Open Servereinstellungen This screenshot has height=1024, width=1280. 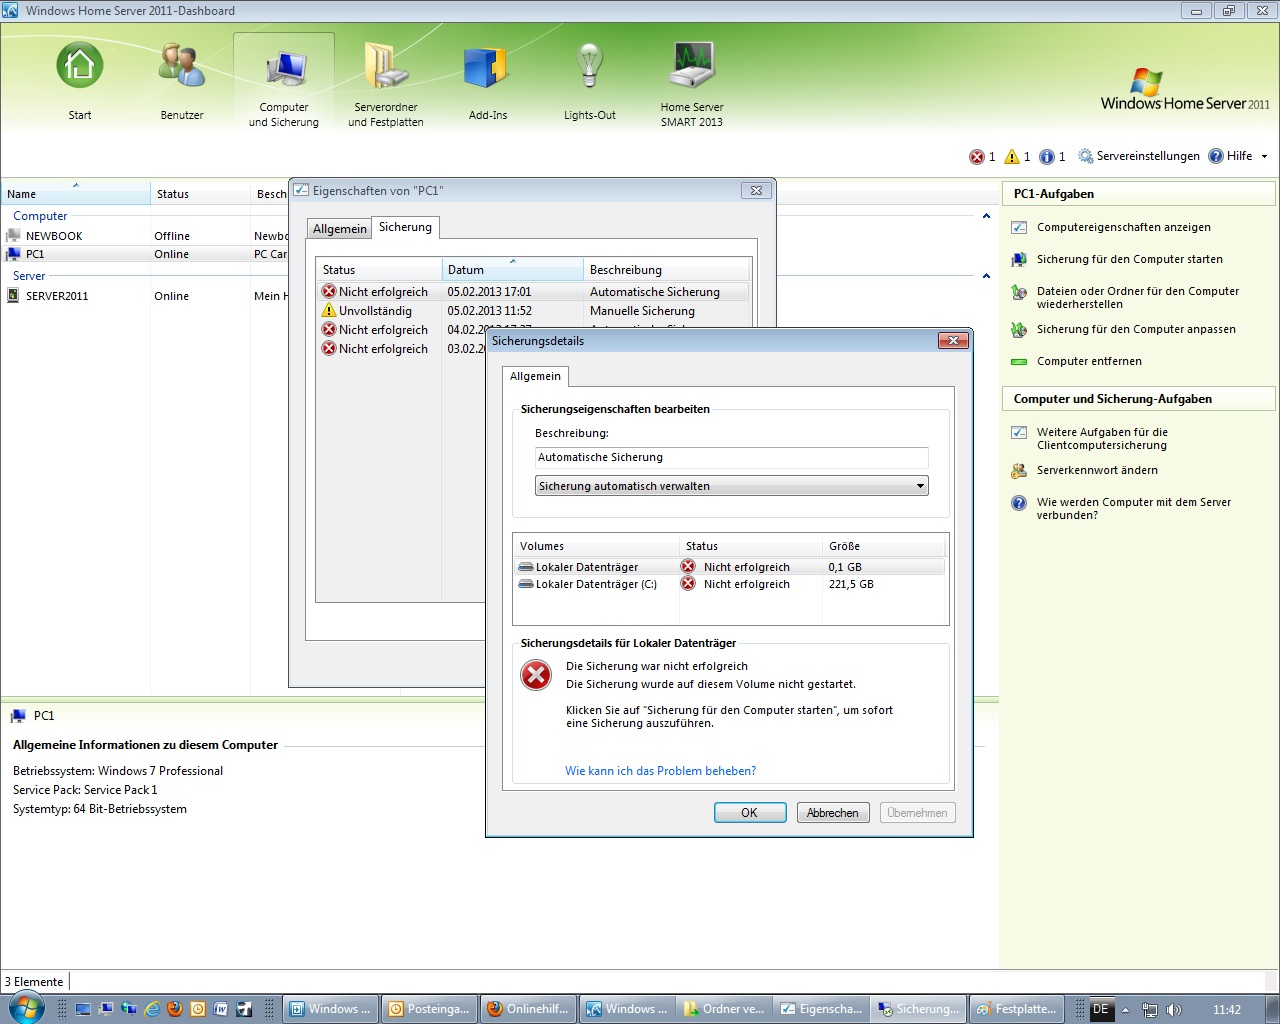click(x=1139, y=156)
